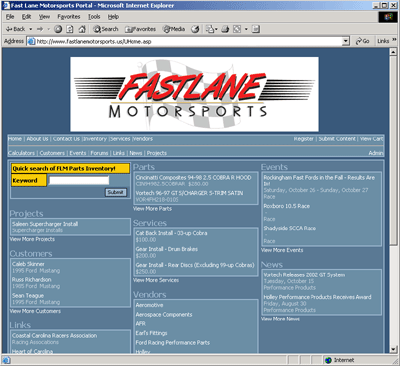
Task: Click the Go button beside address bar
Action: pos(362,41)
